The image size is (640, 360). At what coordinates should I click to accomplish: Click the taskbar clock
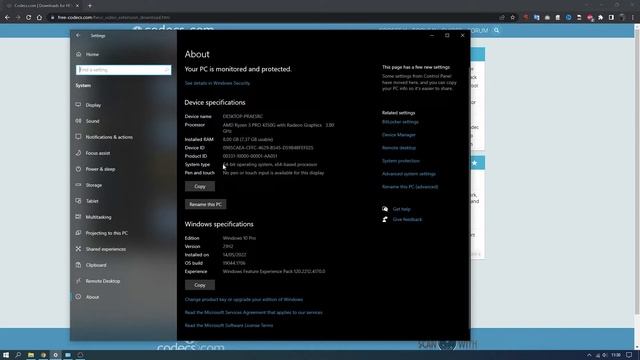click(x=616, y=355)
